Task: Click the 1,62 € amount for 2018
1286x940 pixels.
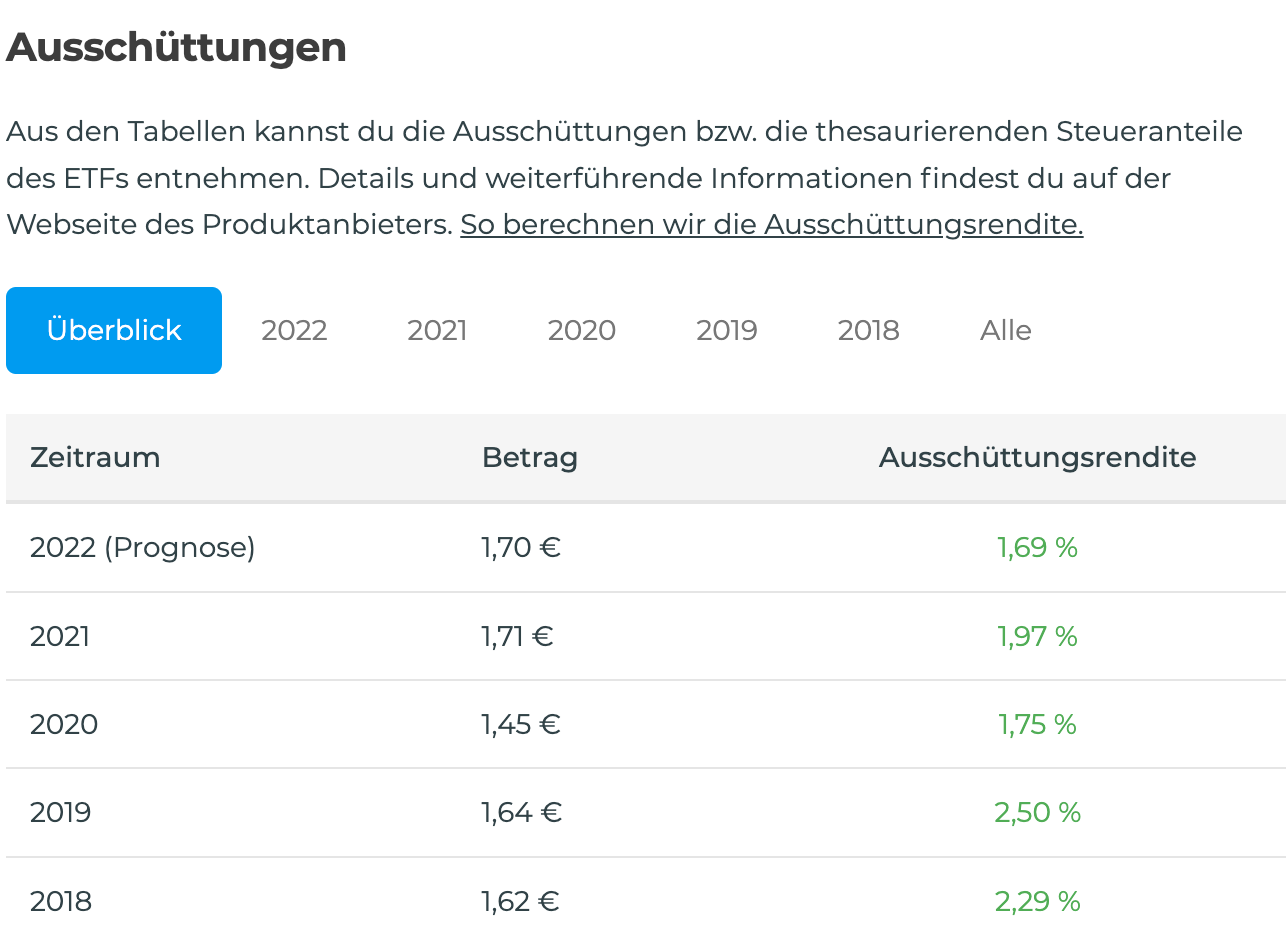Action: pos(520,902)
